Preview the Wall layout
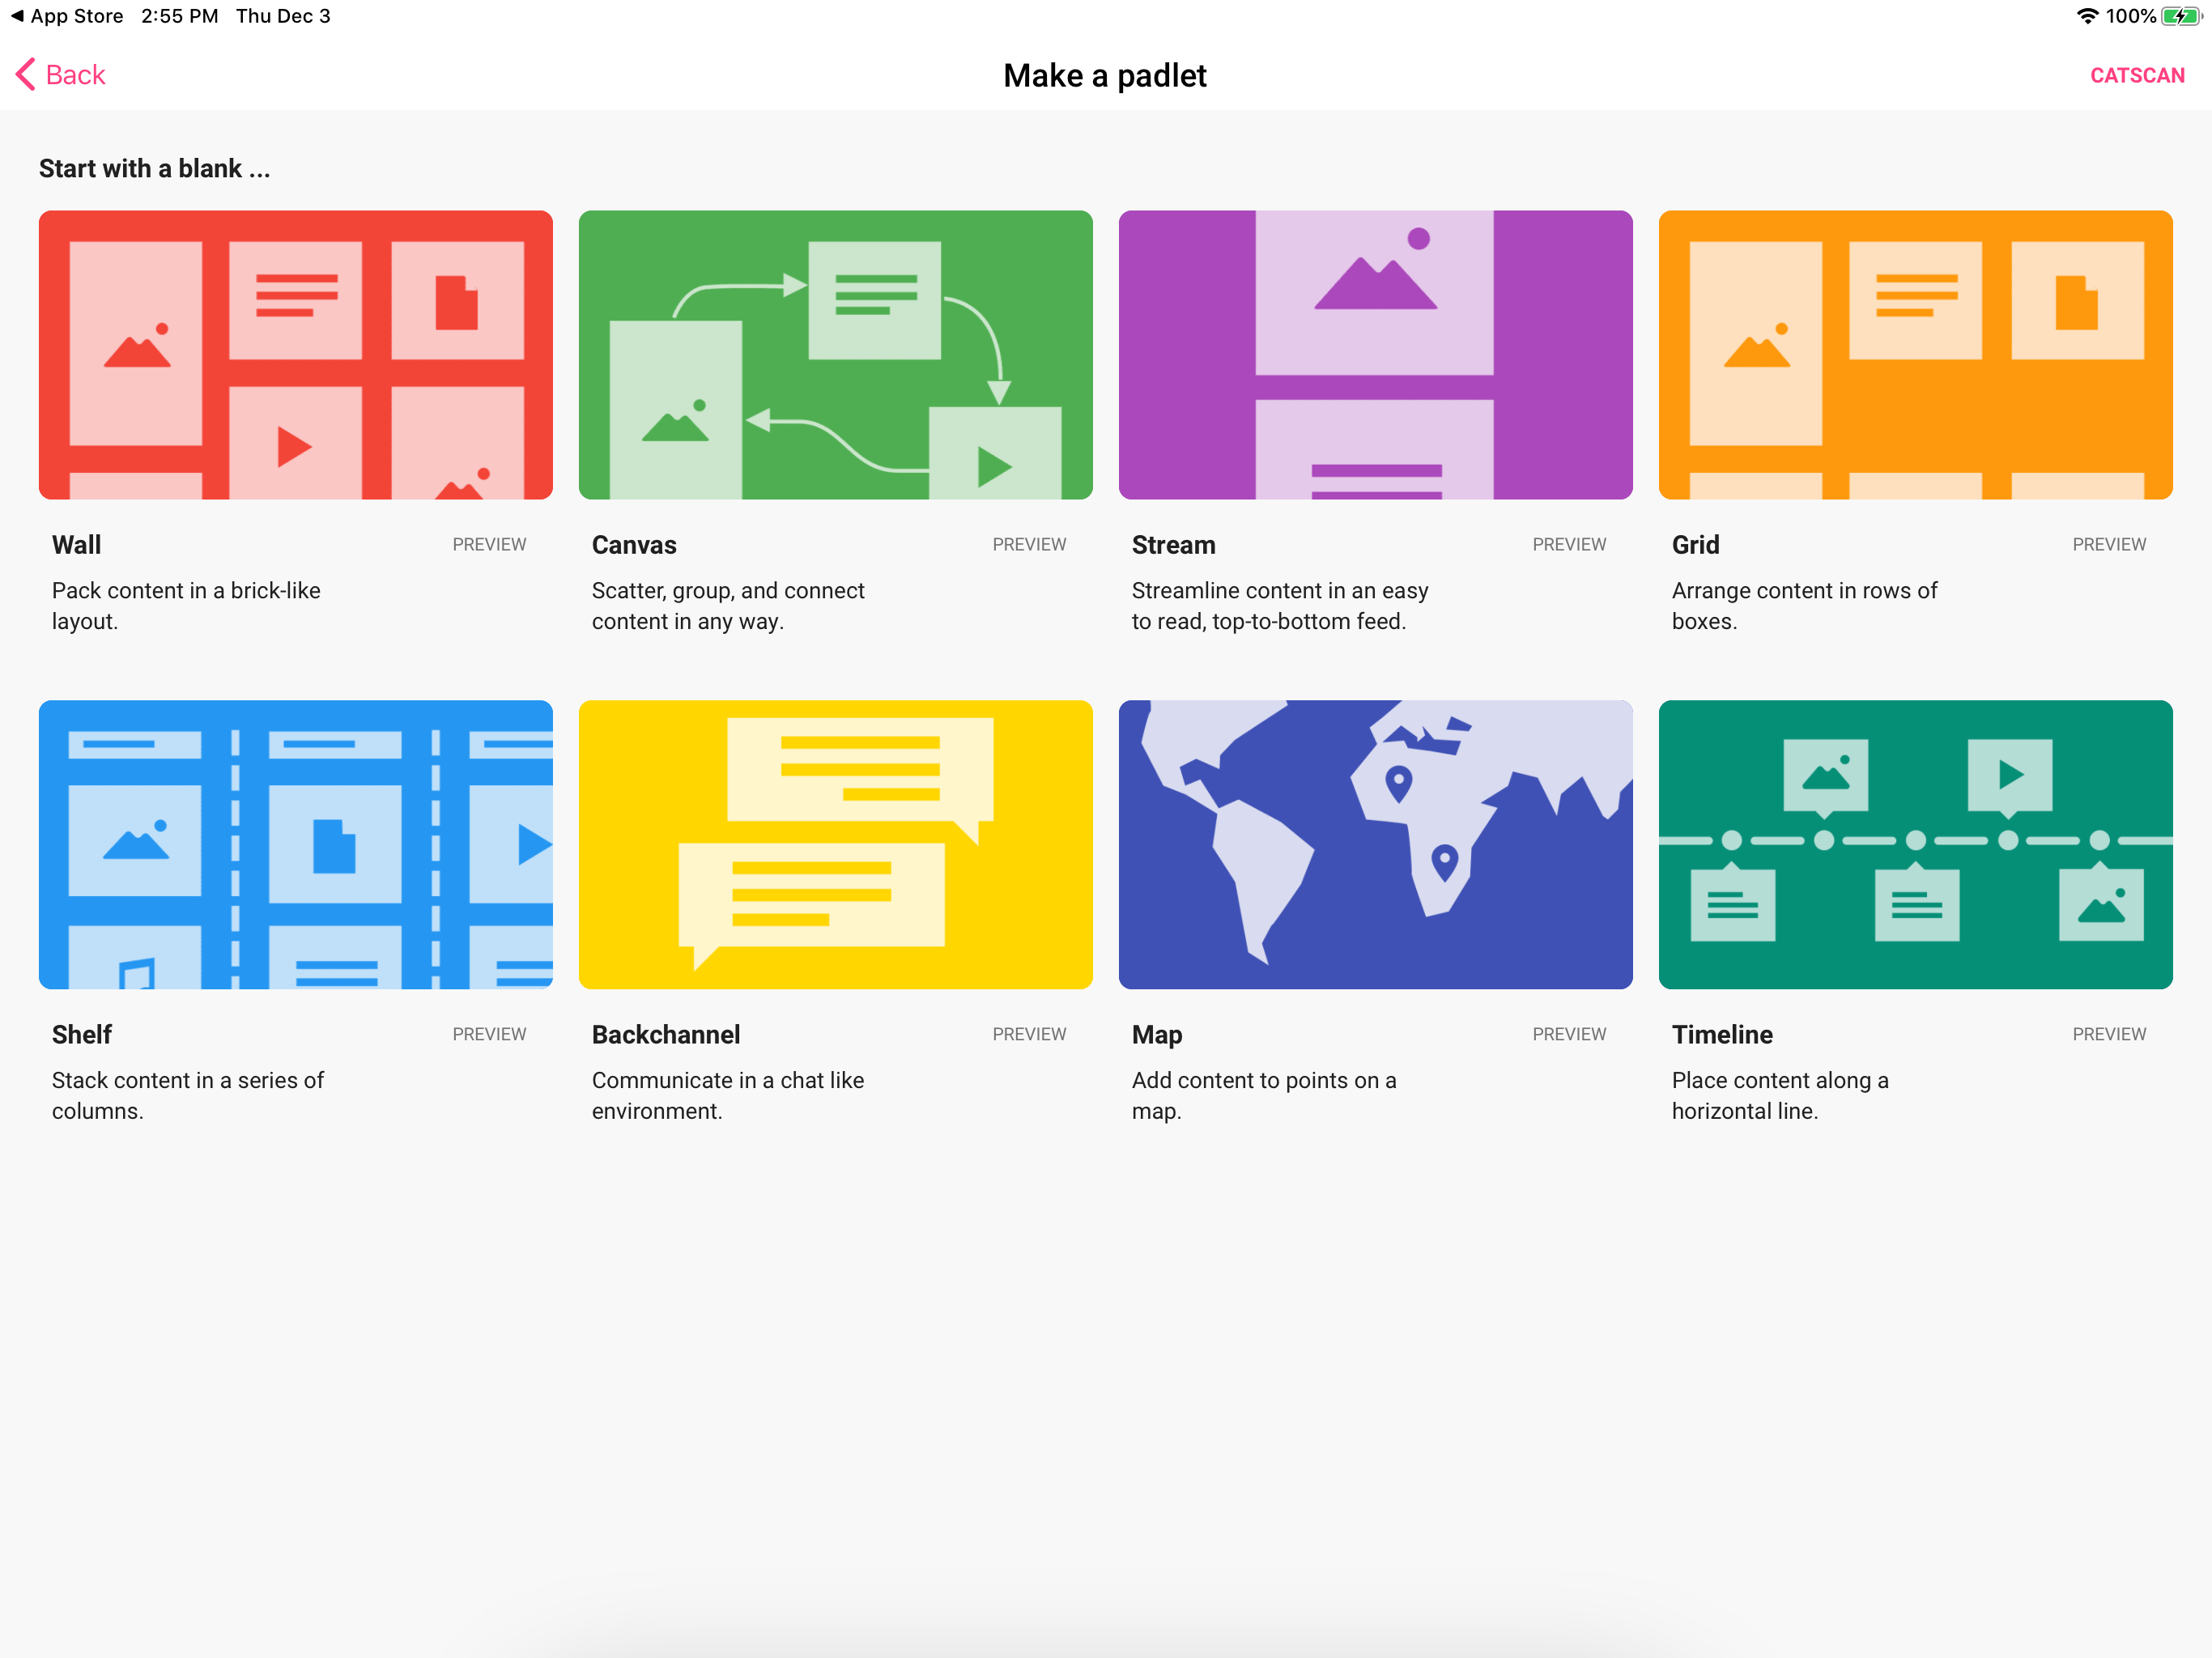The height and width of the screenshot is (1658, 2212). coord(489,544)
